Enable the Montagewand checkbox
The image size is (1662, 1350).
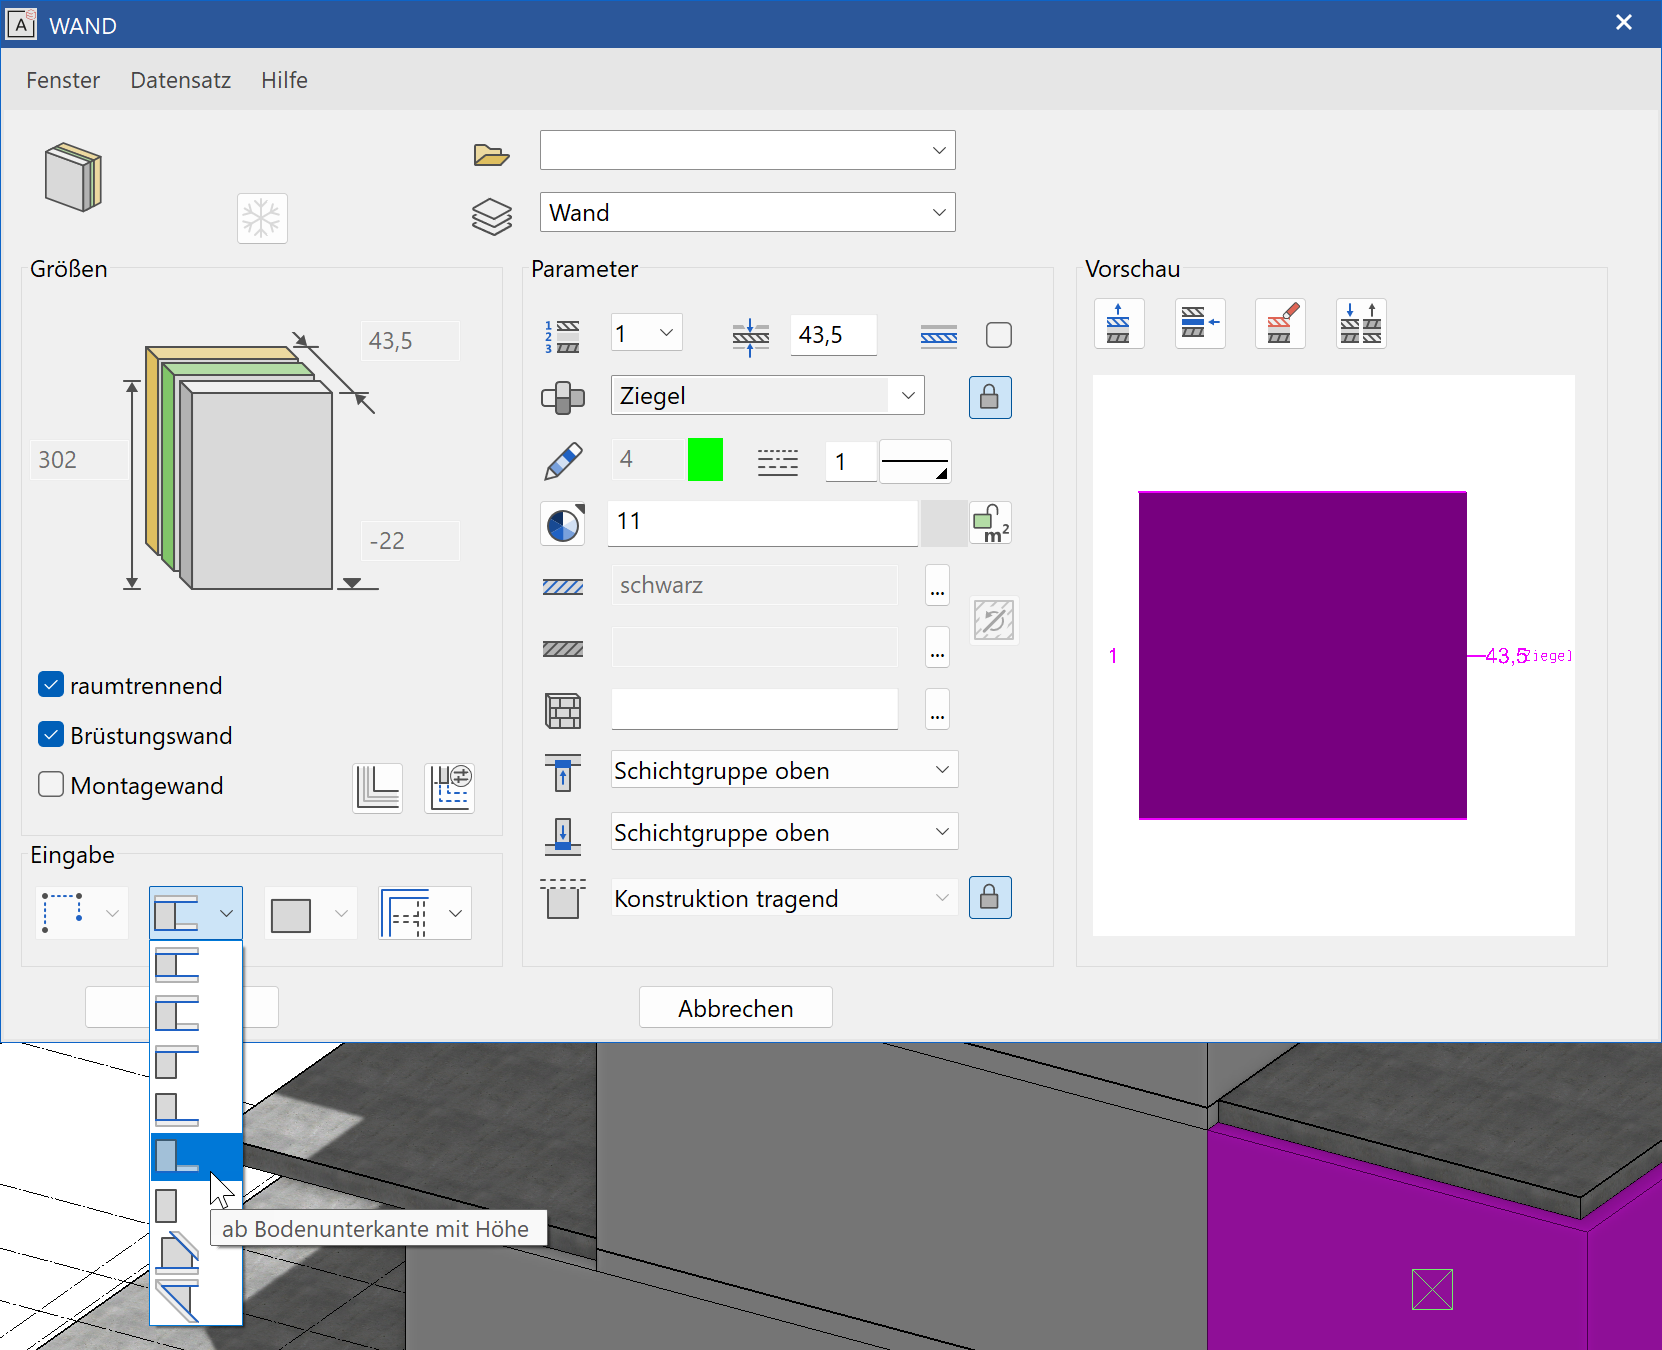[51, 784]
